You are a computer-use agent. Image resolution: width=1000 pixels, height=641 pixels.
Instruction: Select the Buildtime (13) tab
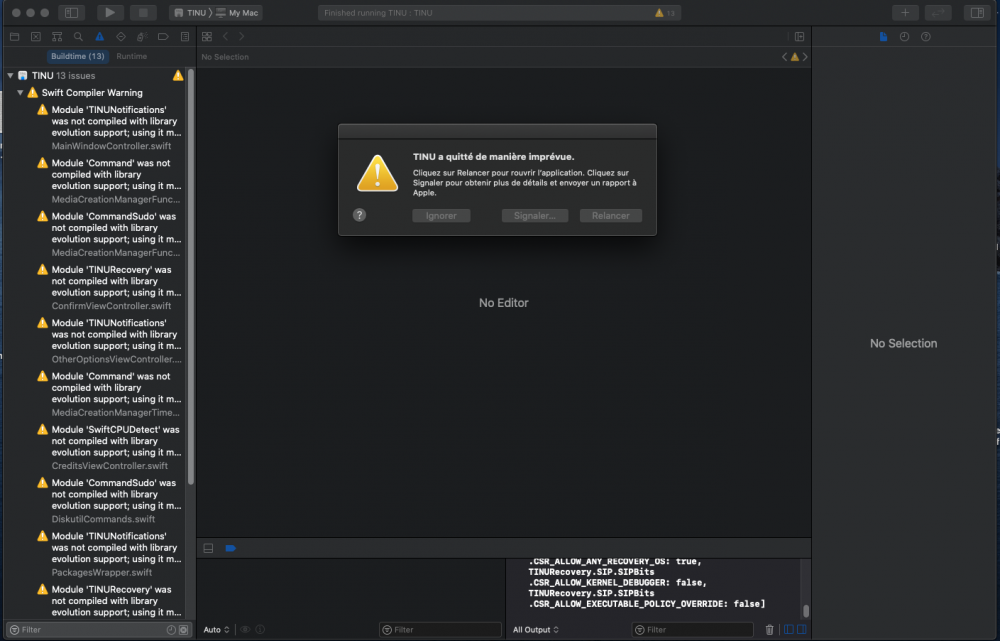point(78,56)
